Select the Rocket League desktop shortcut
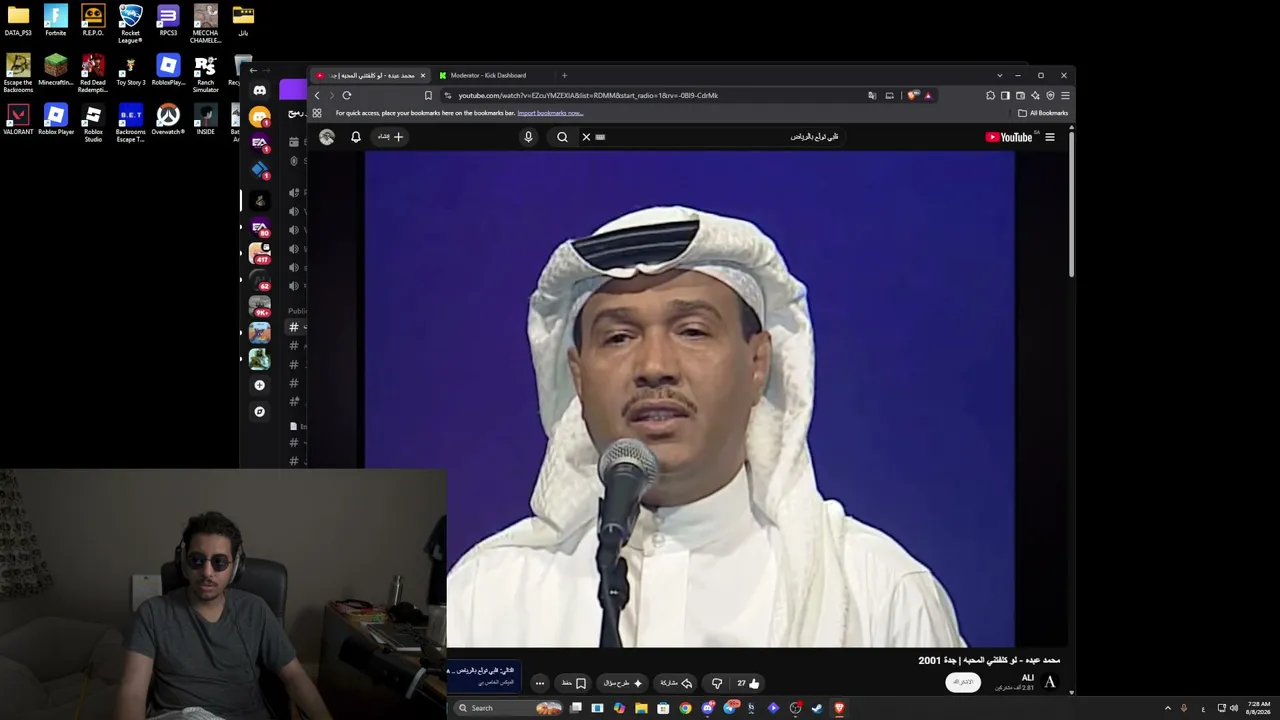This screenshot has height=720, width=1280. (x=130, y=22)
